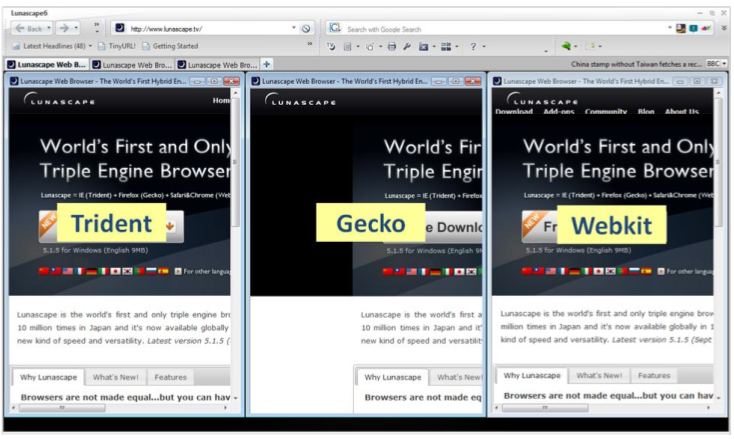Open What's New! tab in Webkit window
Screen dimensions: 734x439
click(x=599, y=375)
